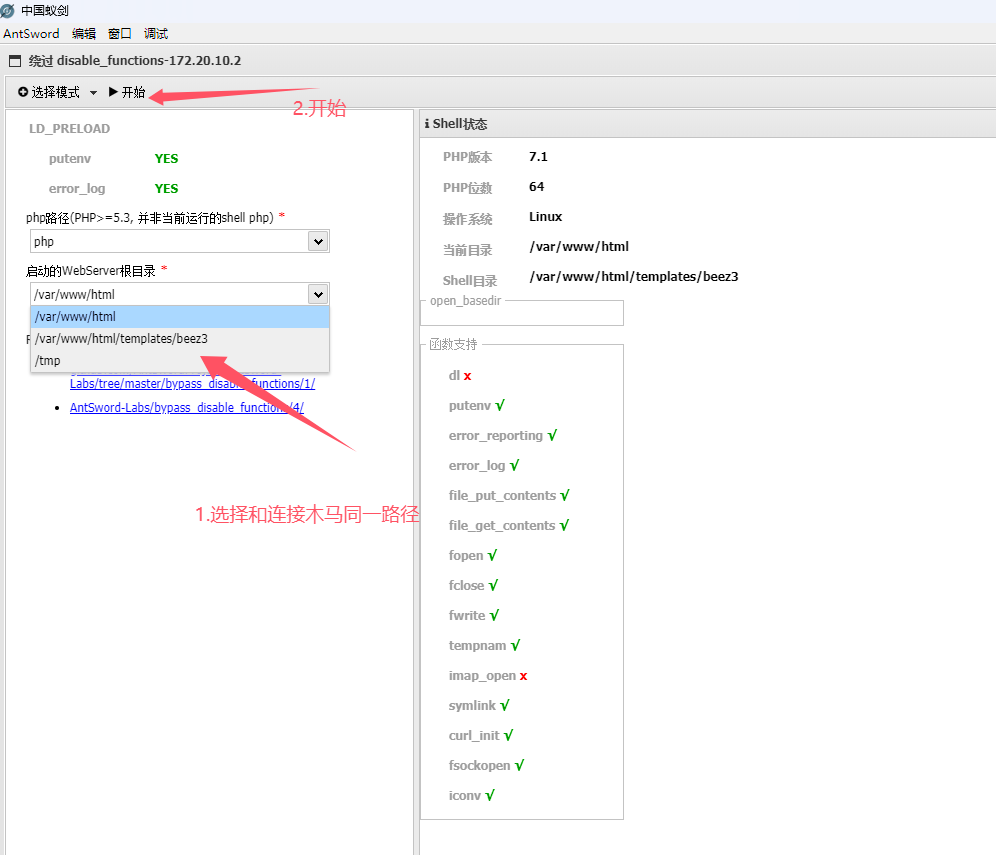Click the red x next to dl
996x855 pixels.
[x=467, y=376]
